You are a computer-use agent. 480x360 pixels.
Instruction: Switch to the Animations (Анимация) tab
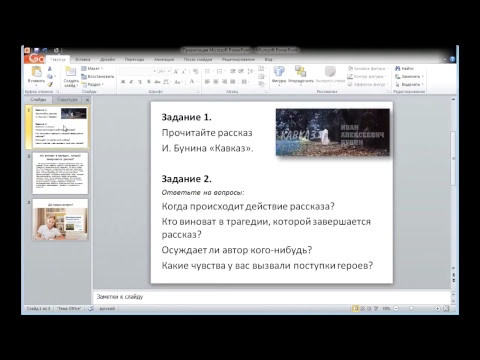pyautogui.click(x=164, y=59)
